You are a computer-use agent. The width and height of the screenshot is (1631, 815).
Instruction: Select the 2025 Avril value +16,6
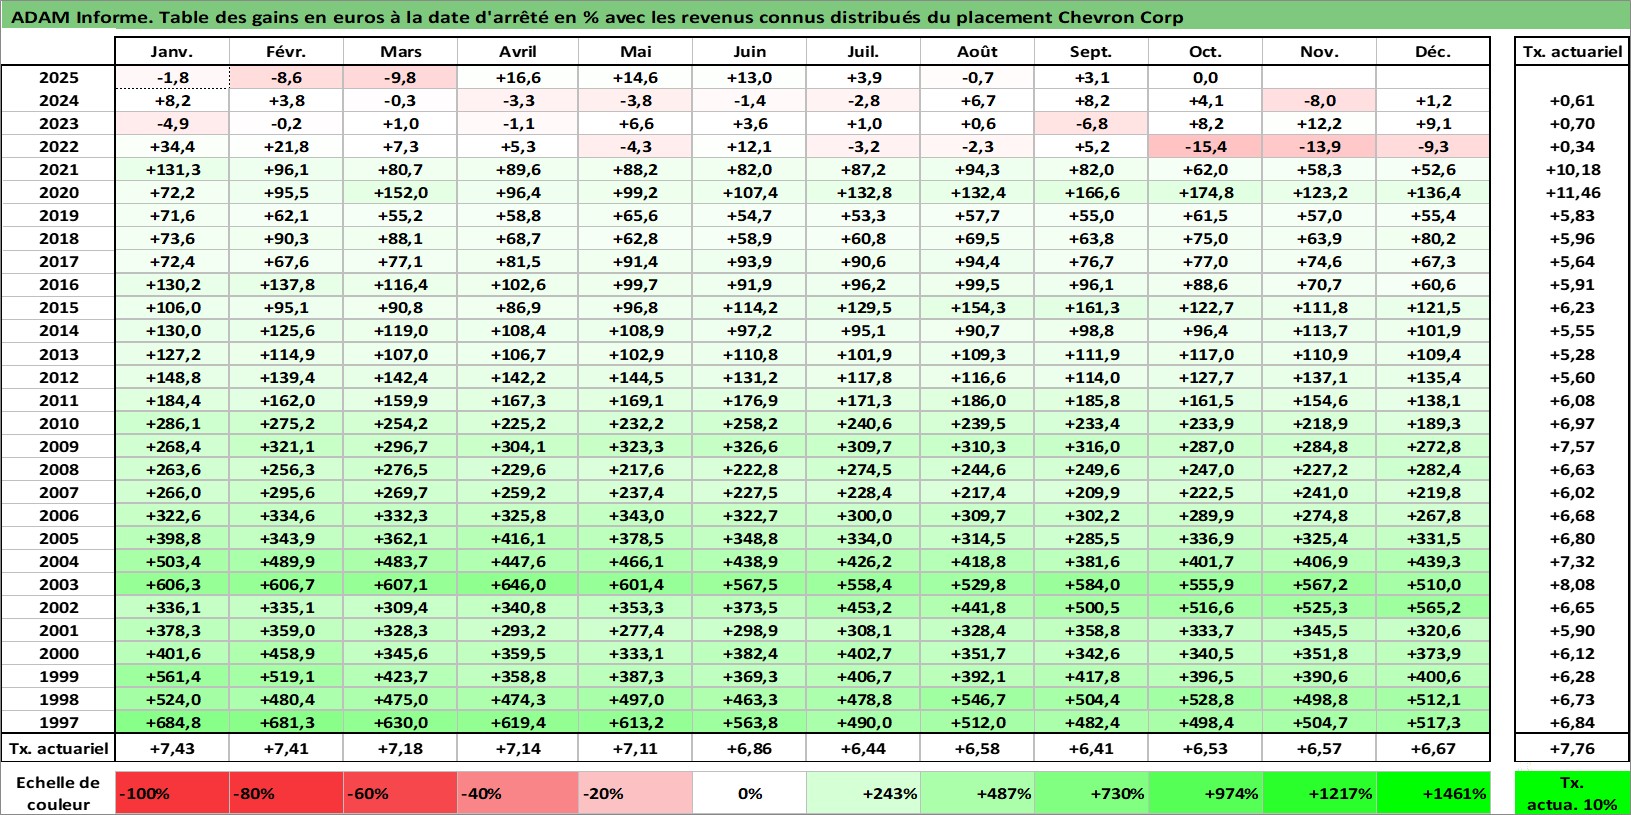pyautogui.click(x=517, y=77)
